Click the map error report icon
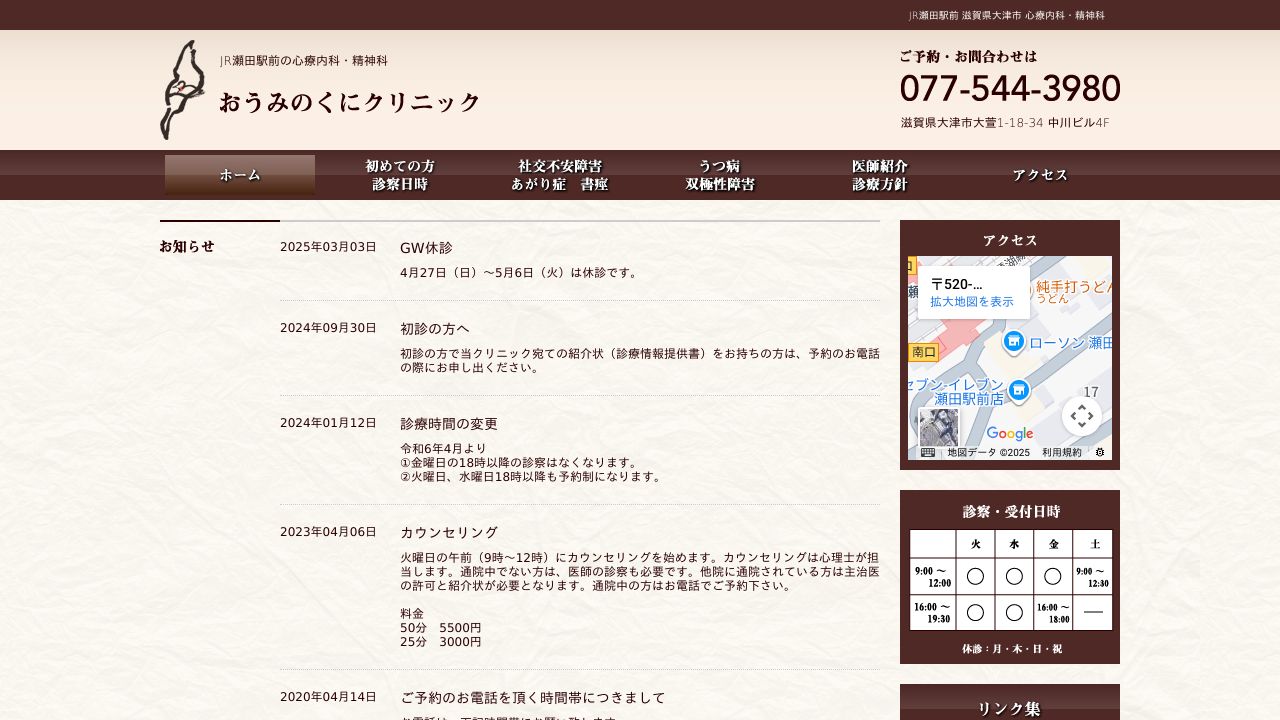Image resolution: width=1280 pixels, height=720 pixels. (x=1098, y=453)
